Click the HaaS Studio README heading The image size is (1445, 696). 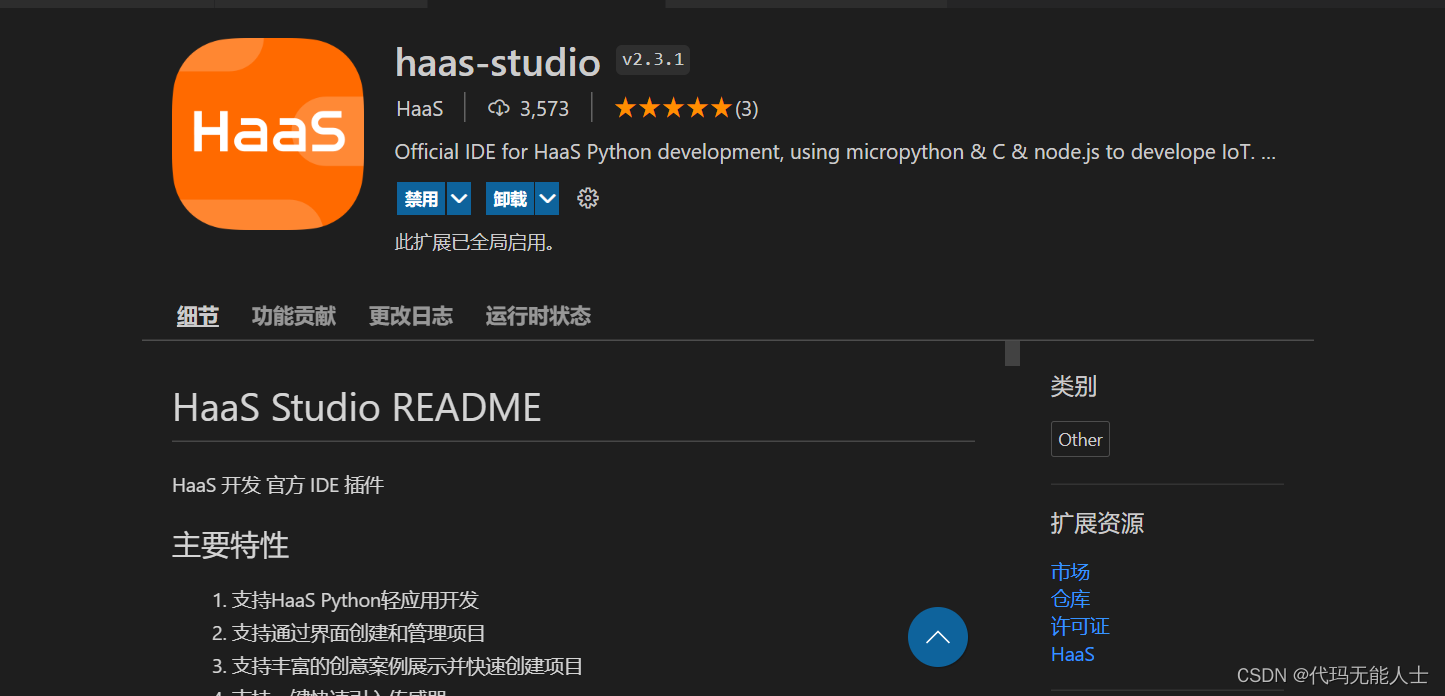coord(357,408)
